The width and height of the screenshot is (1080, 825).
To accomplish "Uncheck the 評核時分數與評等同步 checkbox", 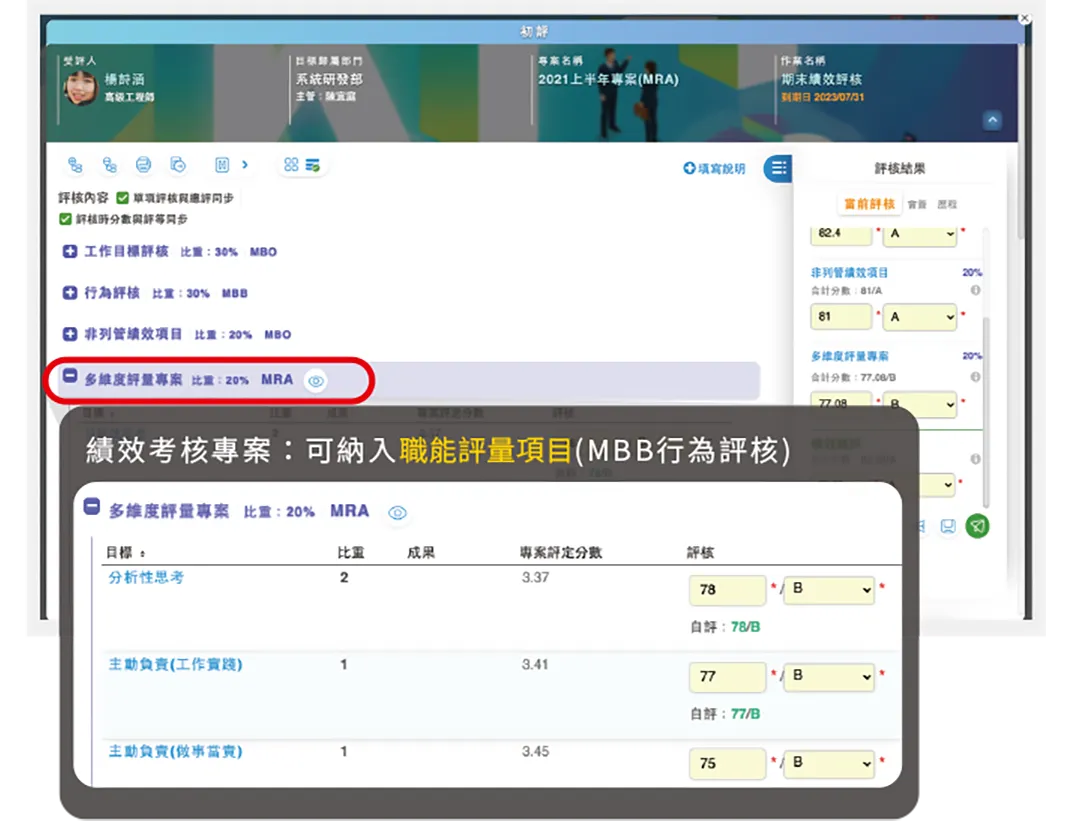I will click(66, 219).
